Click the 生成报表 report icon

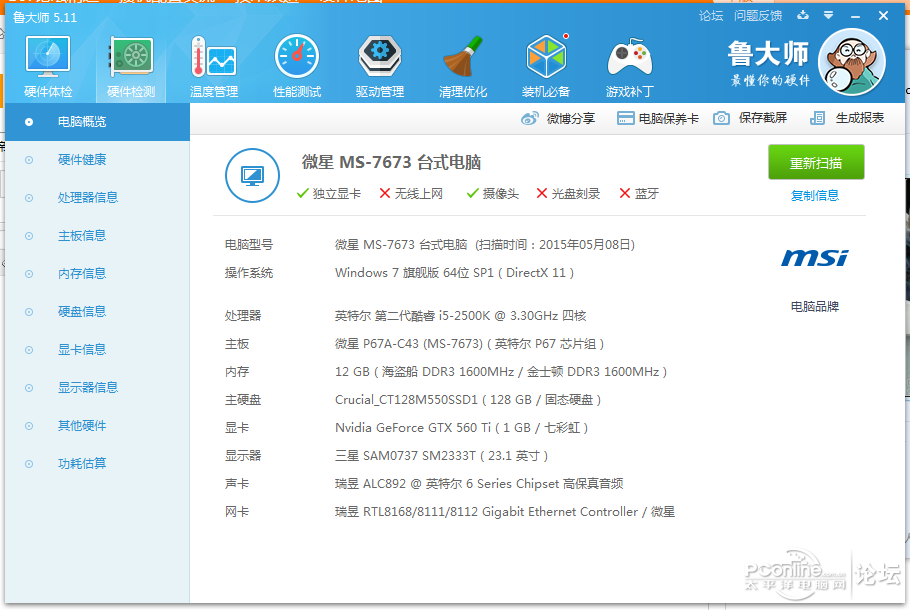(x=817, y=118)
